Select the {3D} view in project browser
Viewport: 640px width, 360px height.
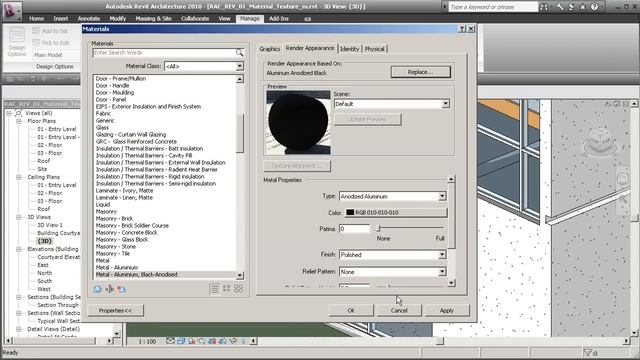point(44,241)
